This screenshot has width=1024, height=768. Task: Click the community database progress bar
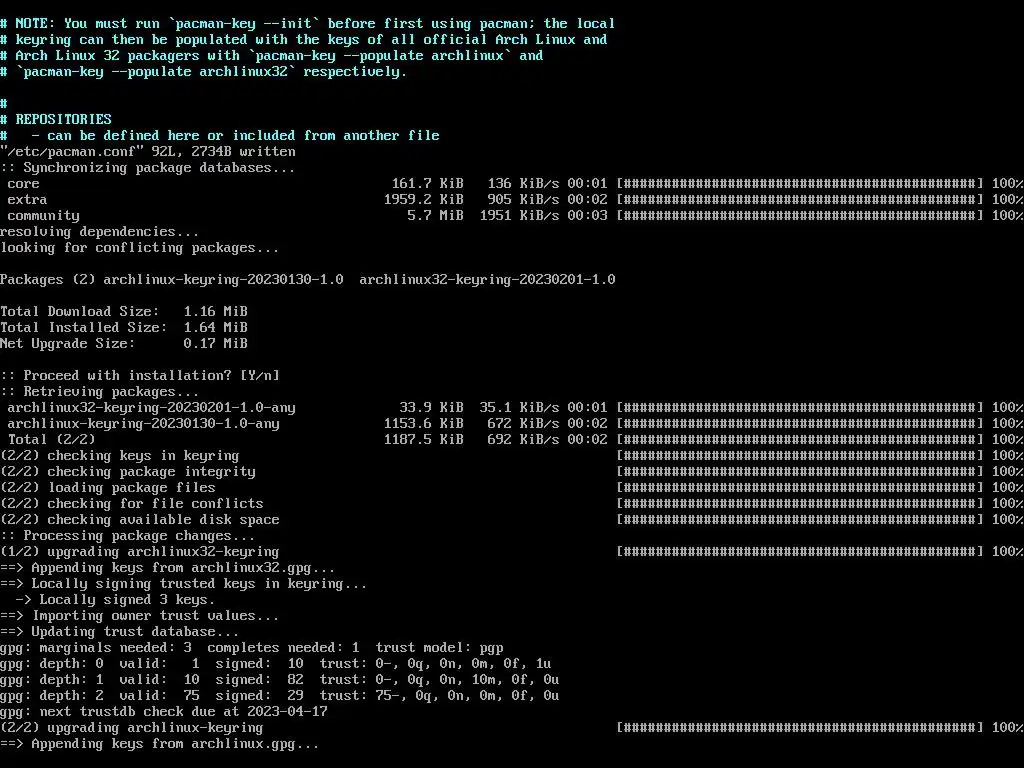click(800, 216)
